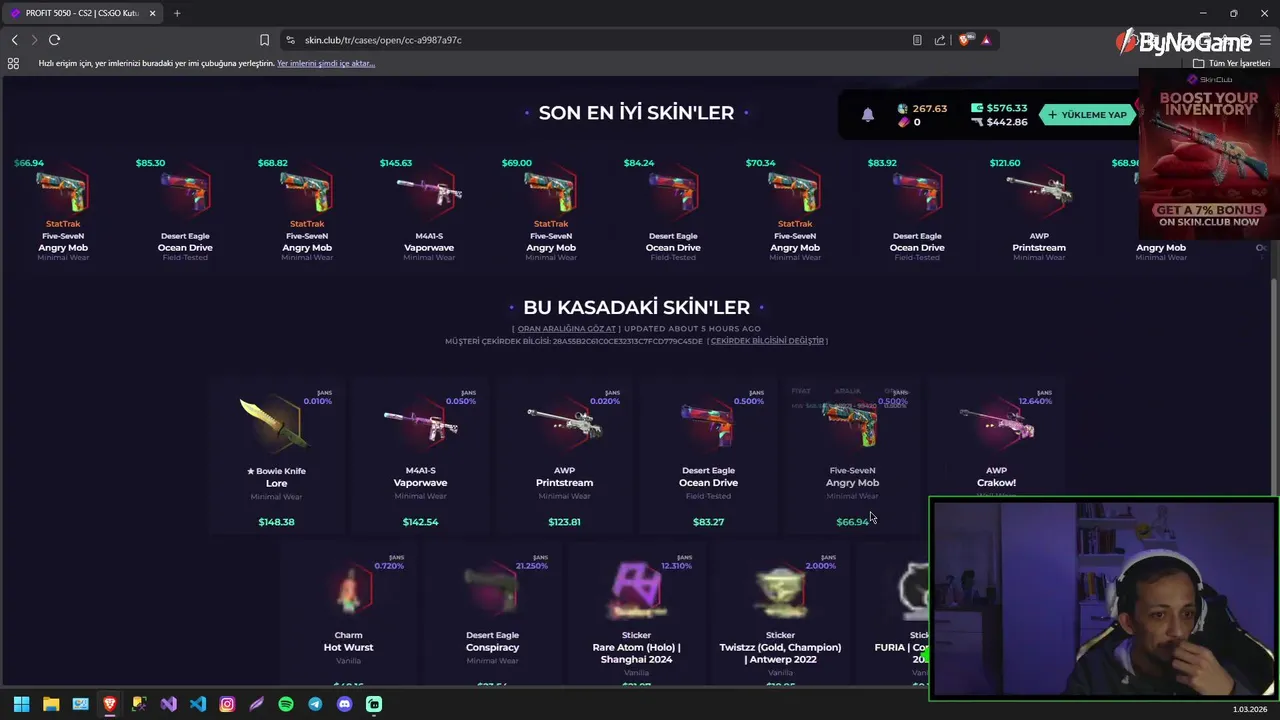Open VS Code from the taskbar
The image size is (1280, 720).
[x=198, y=704]
